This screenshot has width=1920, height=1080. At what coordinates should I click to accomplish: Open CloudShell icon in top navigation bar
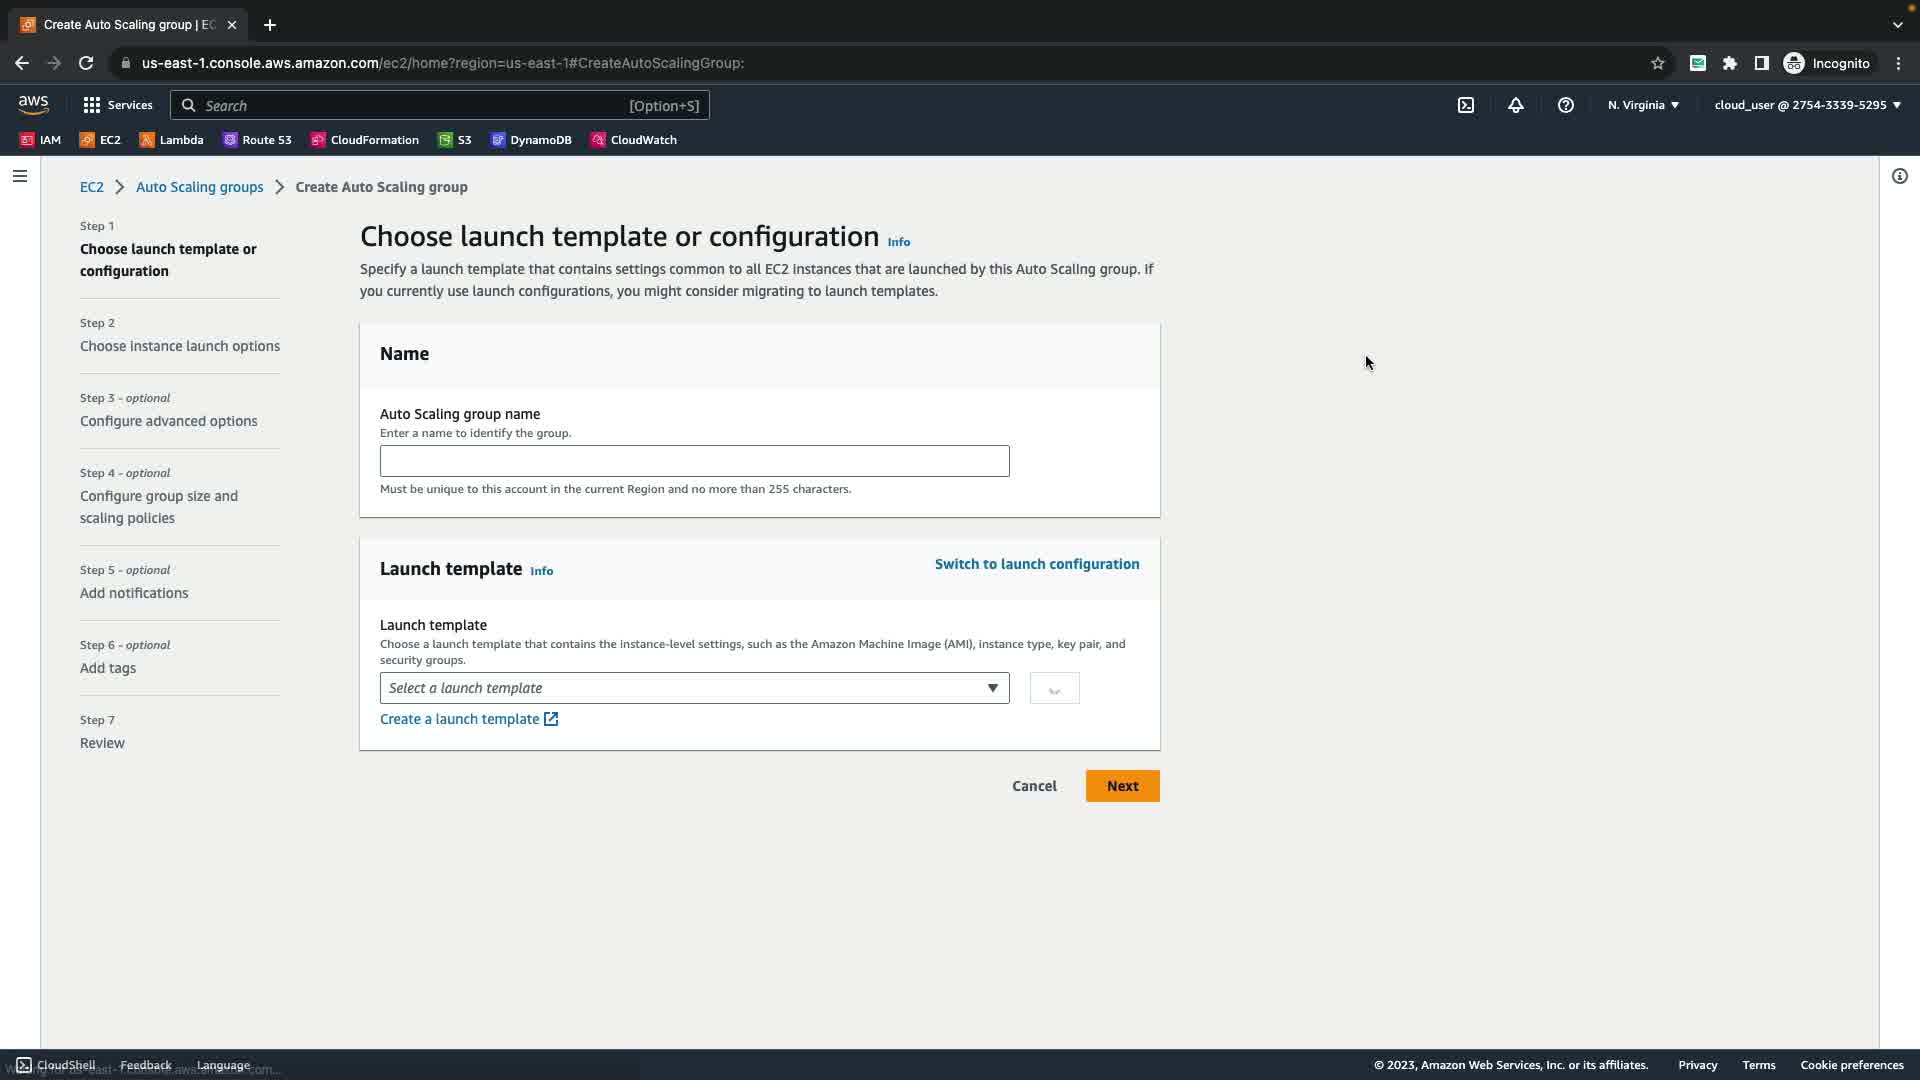(x=1465, y=105)
